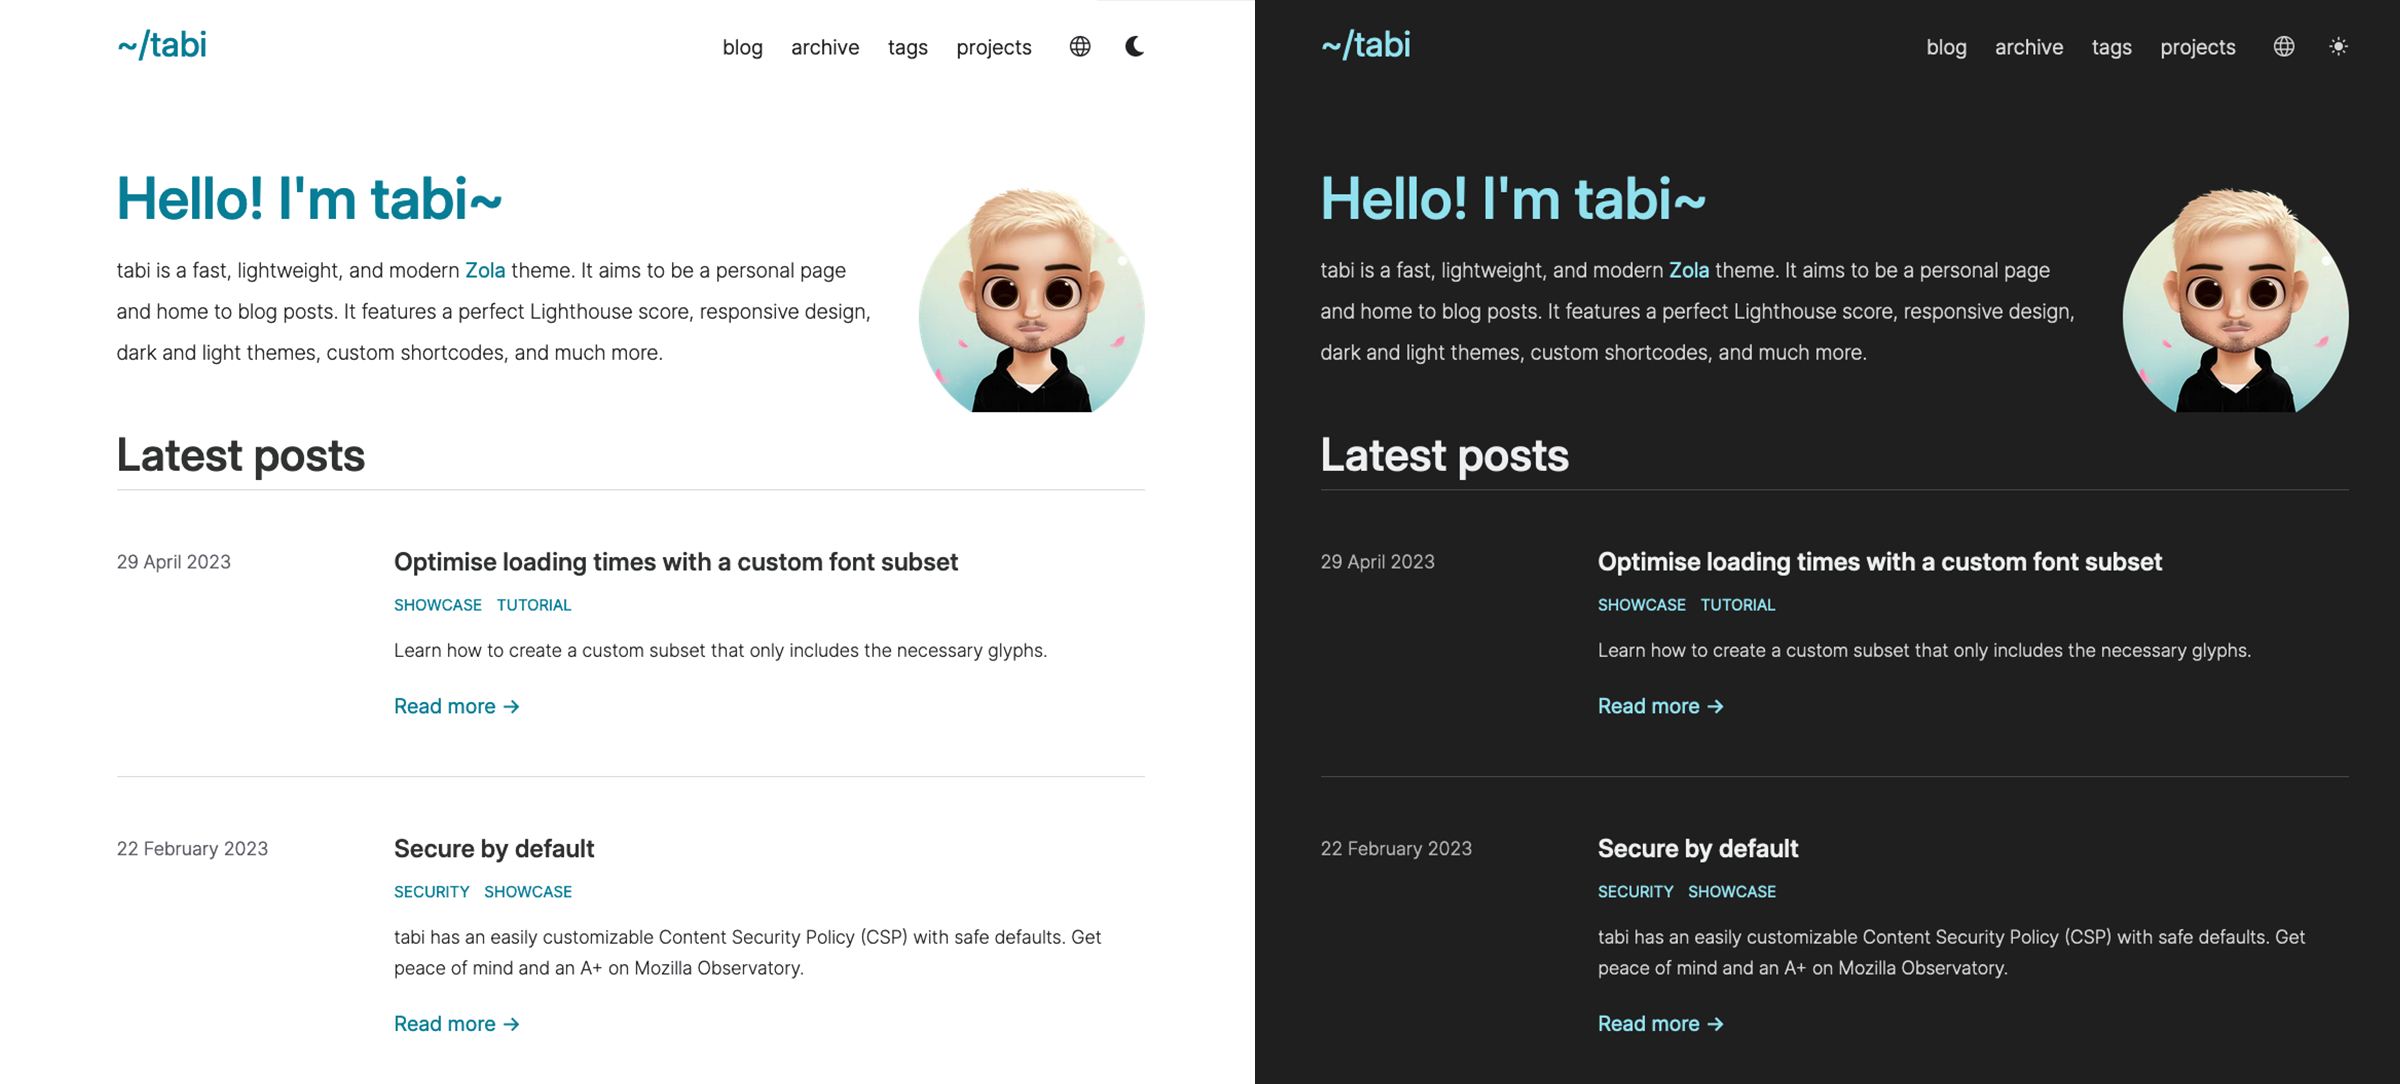Go to projects page in dark header
The image size is (2400, 1084).
coord(2198,48)
